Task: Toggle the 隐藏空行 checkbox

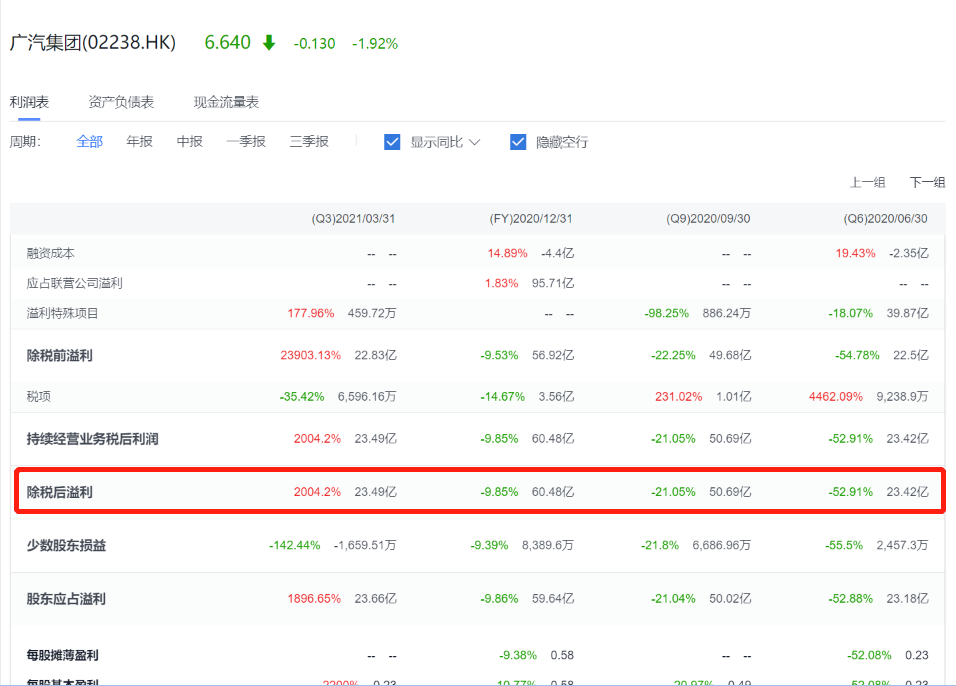Action: pyautogui.click(x=518, y=142)
